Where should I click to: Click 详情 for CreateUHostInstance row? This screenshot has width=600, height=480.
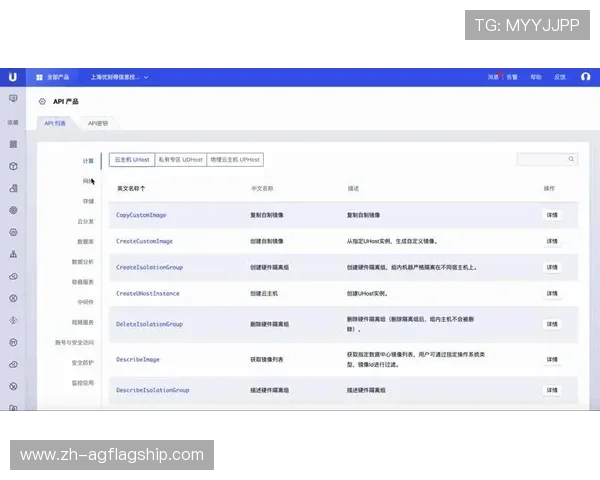coord(552,294)
